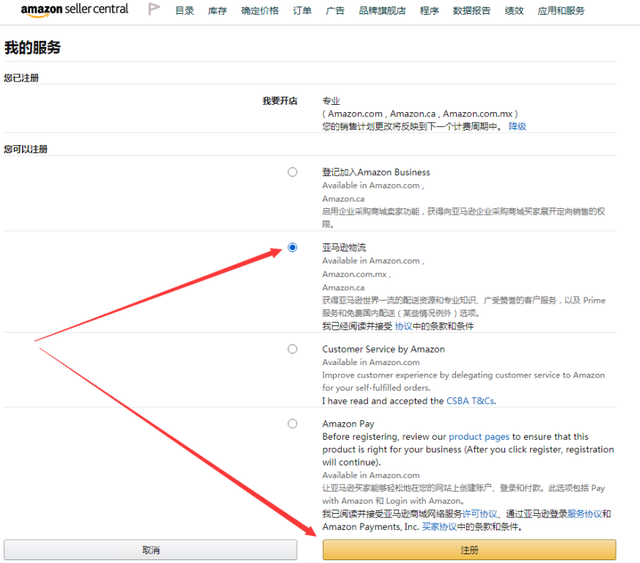Image resolution: width=640 pixels, height=563 pixels.
Task: Open the 程序 menu
Action: [429, 11]
